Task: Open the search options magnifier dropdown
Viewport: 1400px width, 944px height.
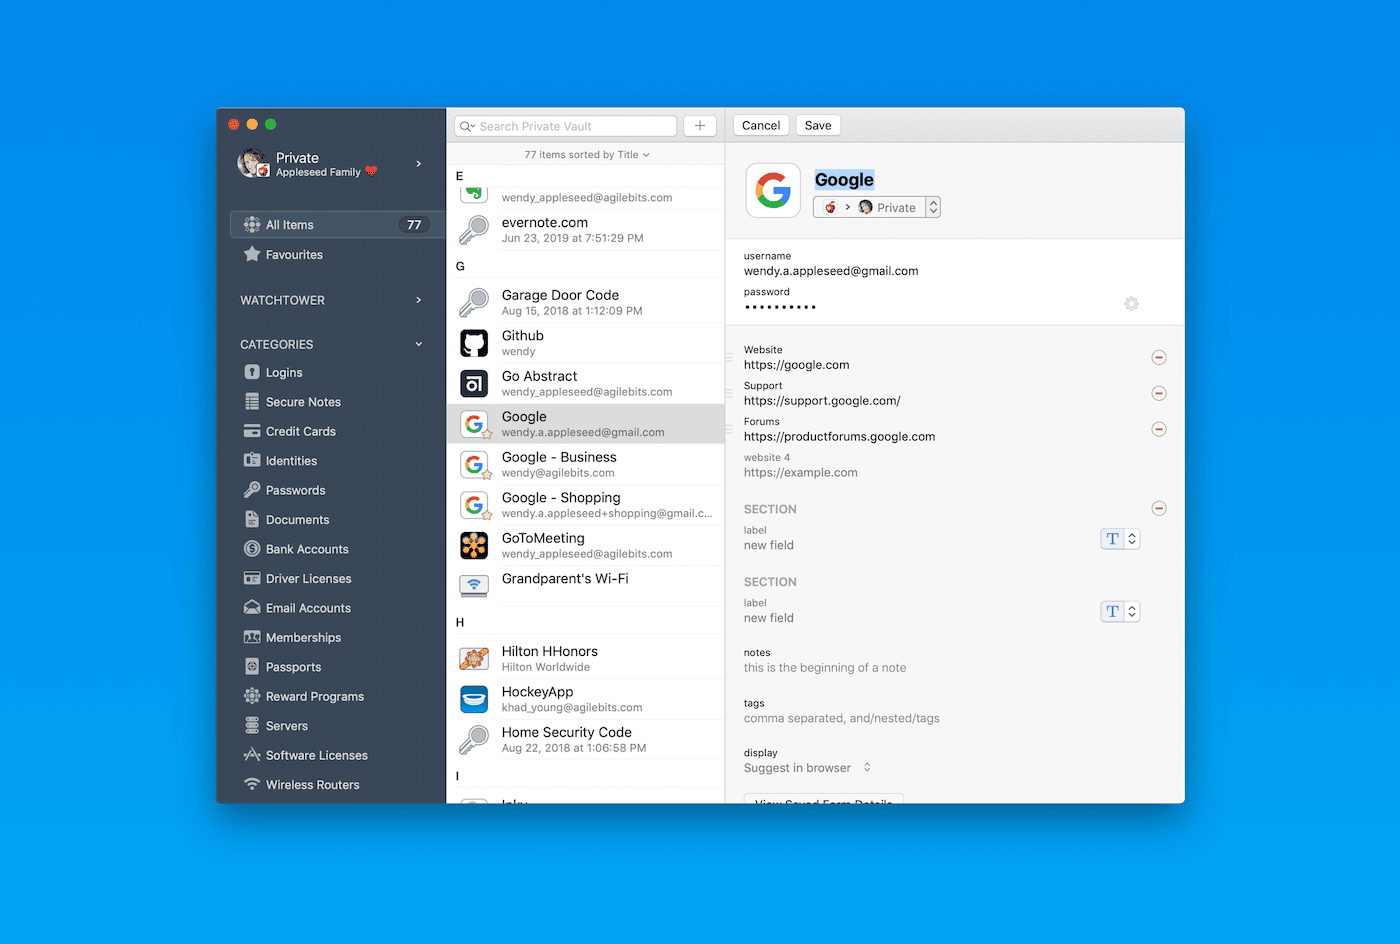Action: click(x=467, y=126)
